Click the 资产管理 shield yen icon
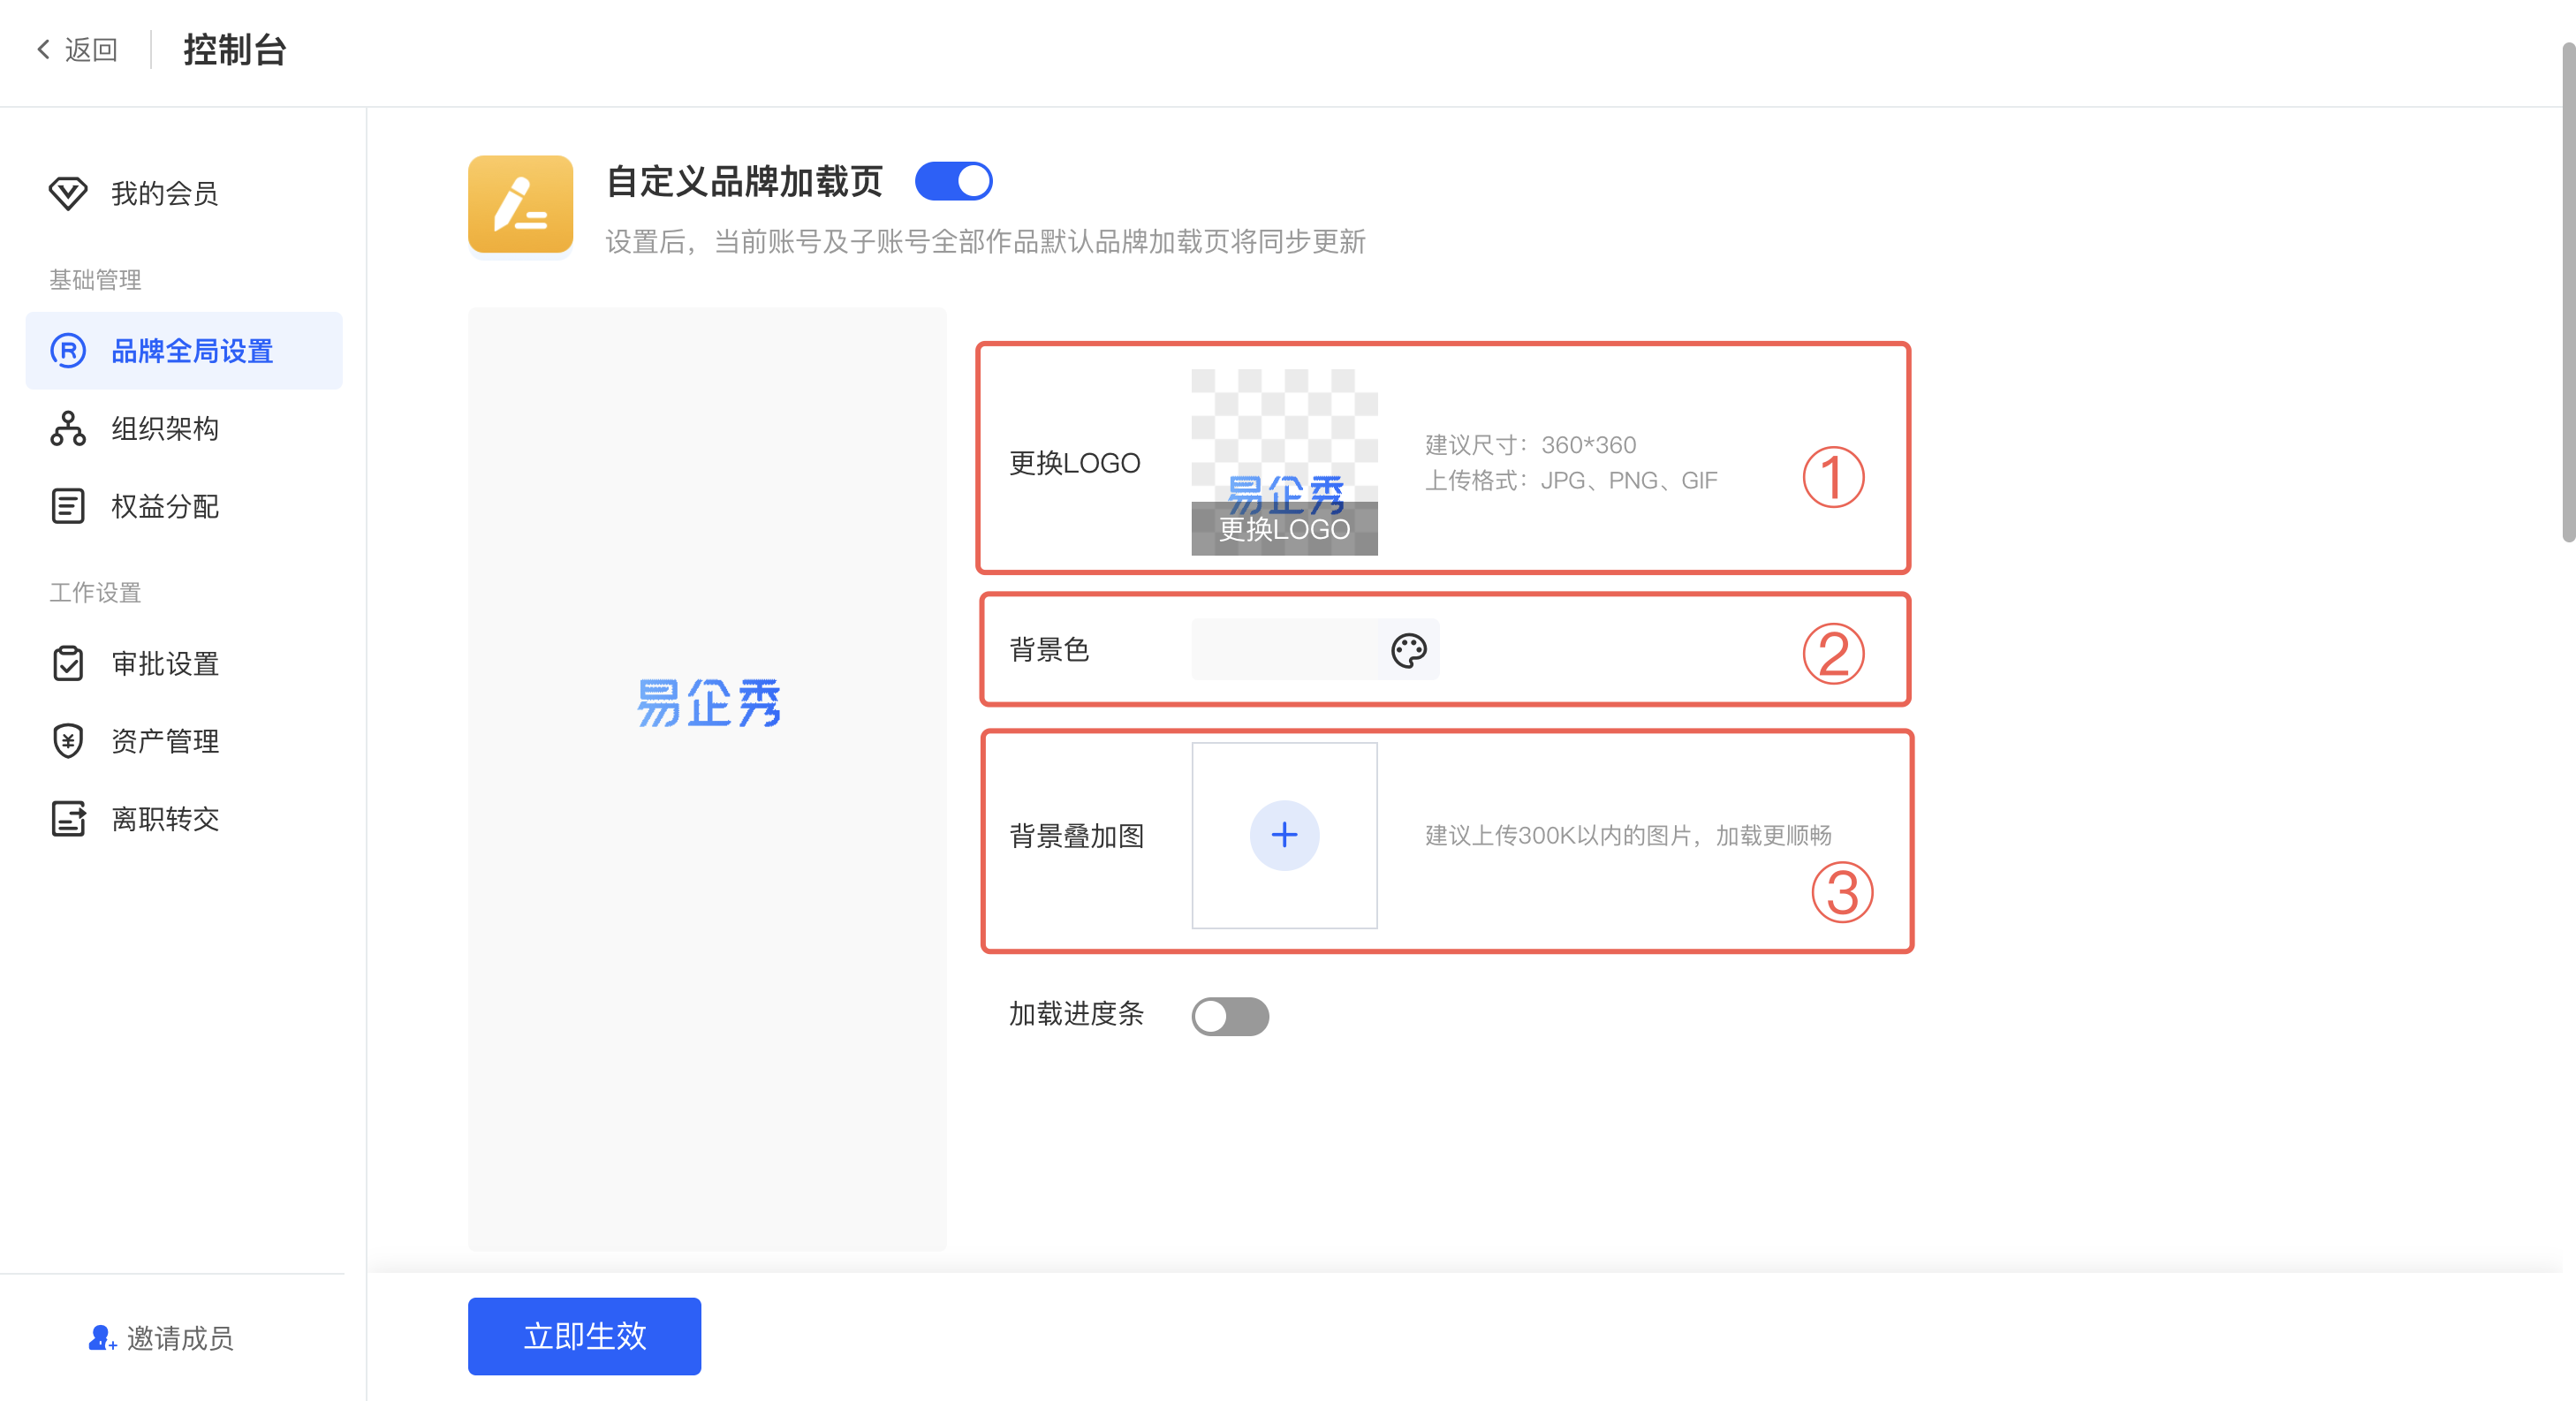 (x=68, y=741)
